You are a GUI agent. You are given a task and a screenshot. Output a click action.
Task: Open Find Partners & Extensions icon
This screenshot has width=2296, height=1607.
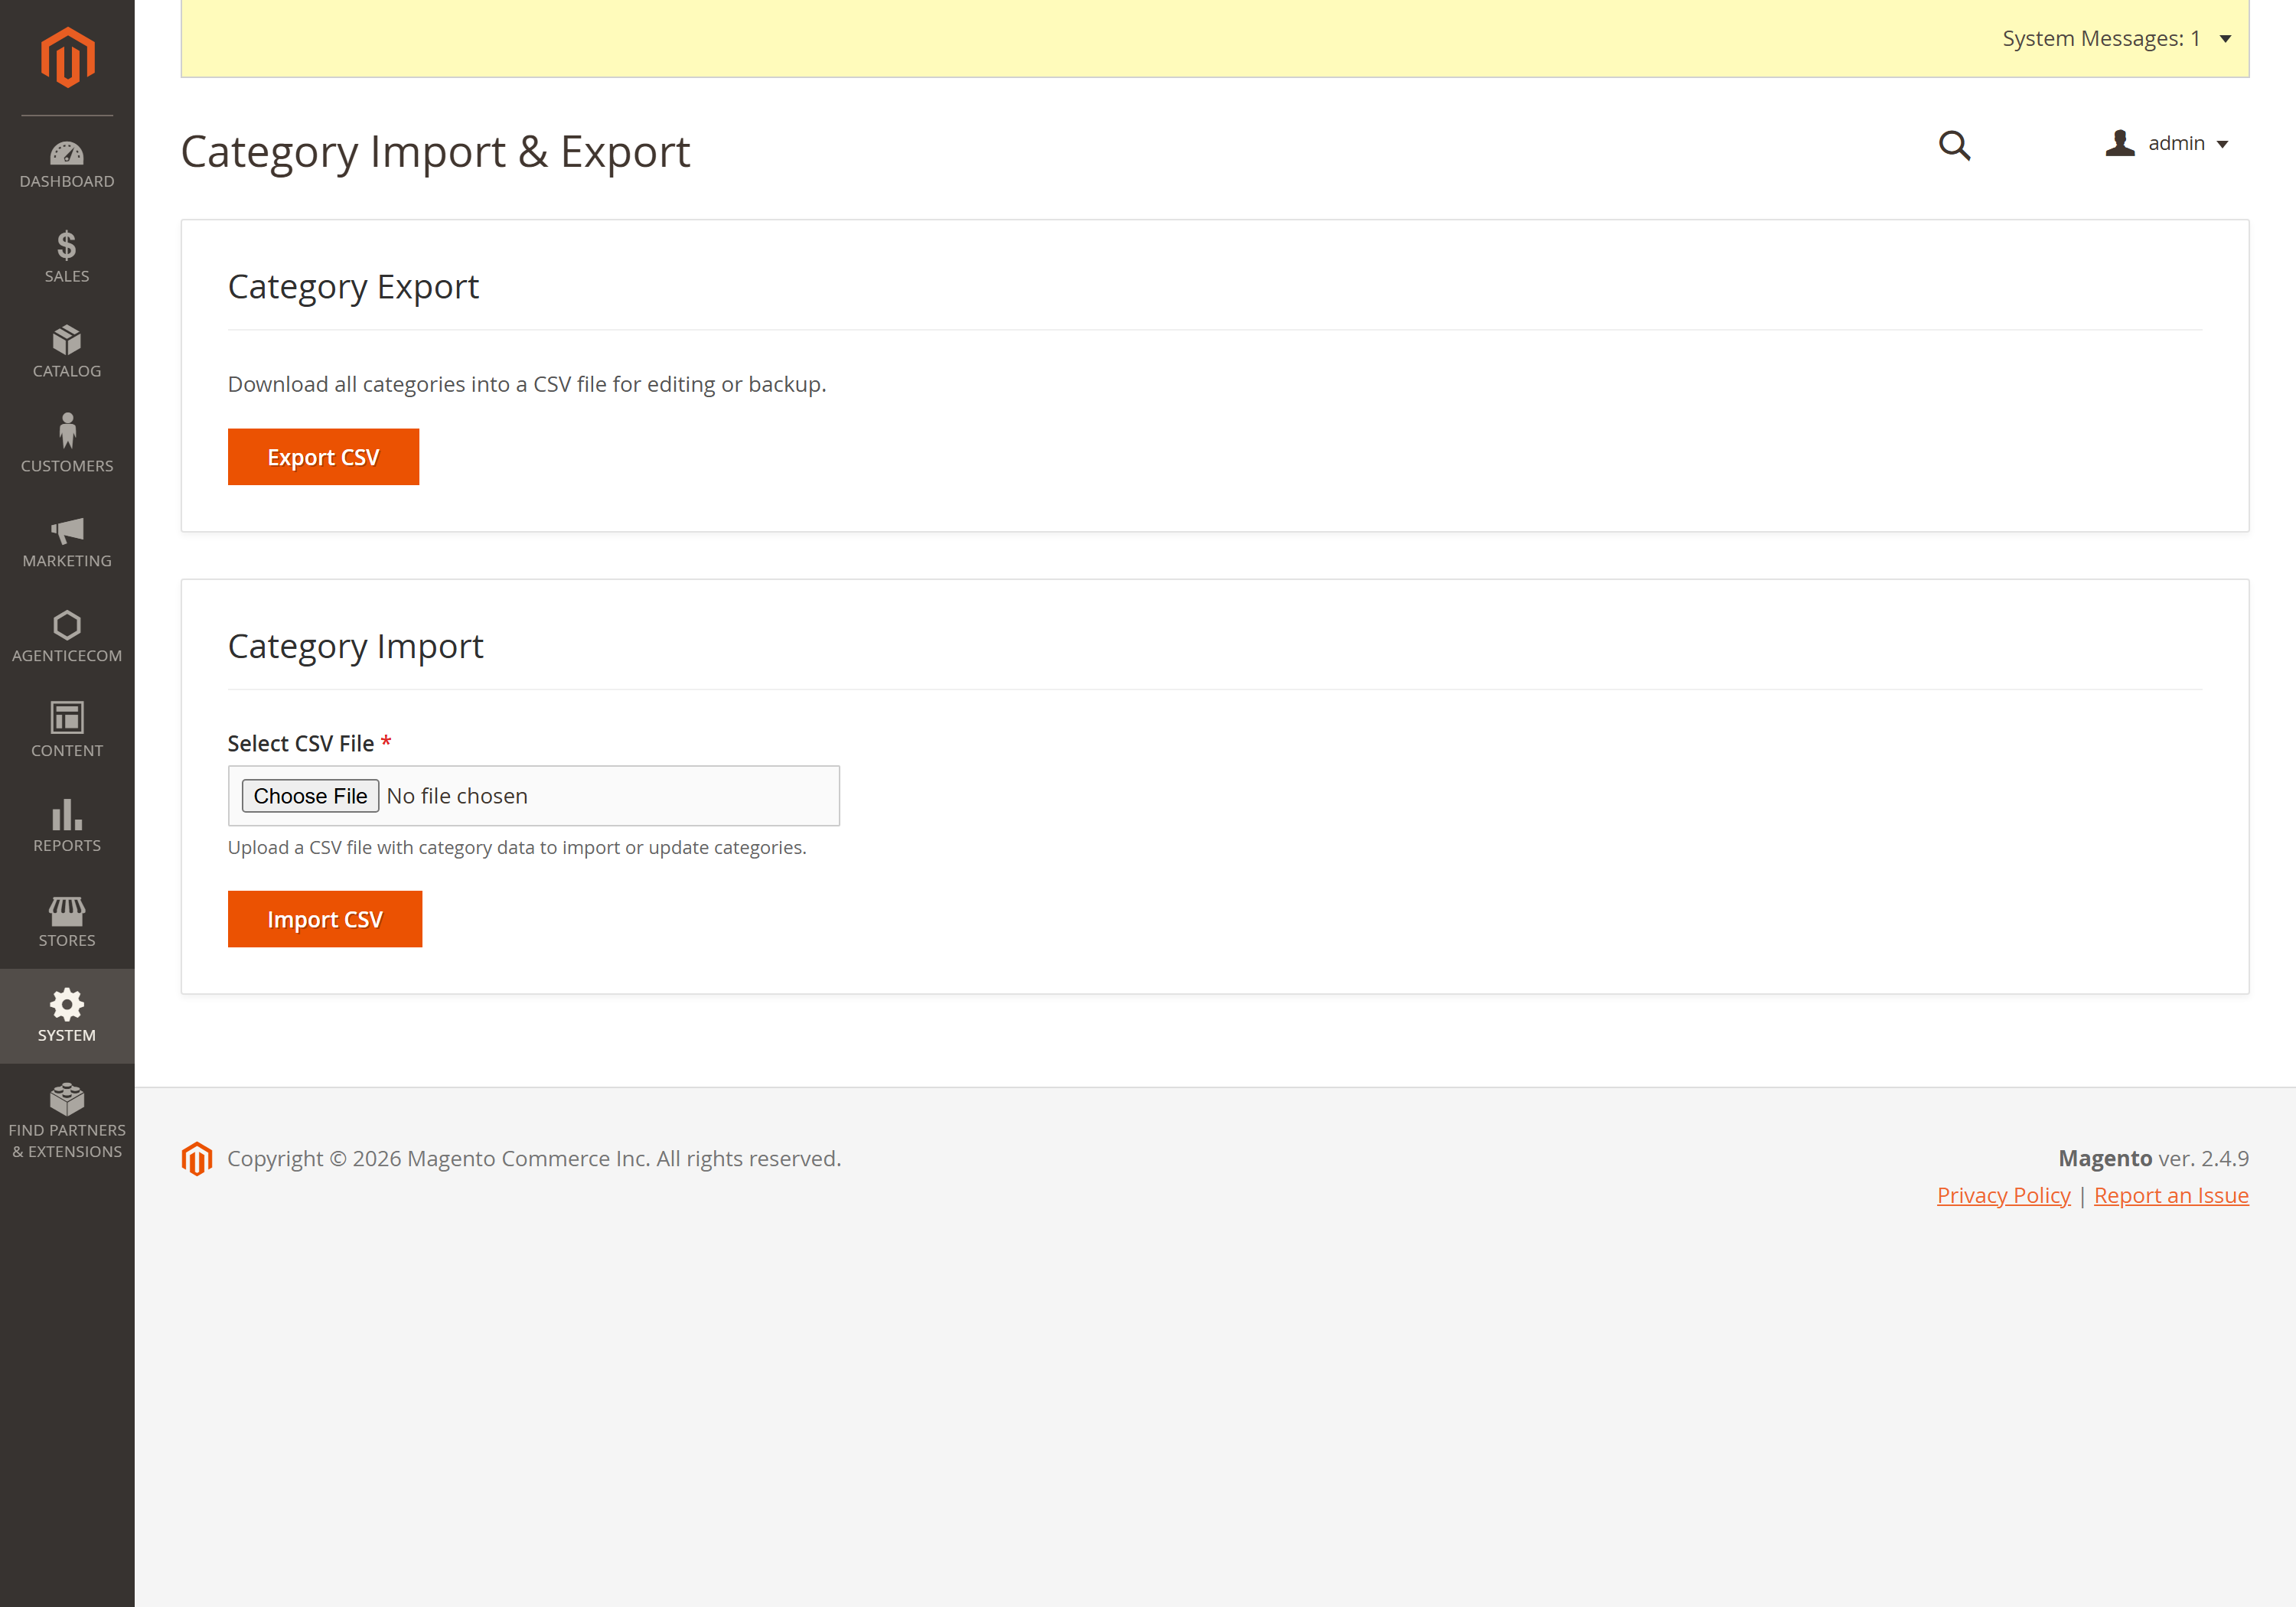click(67, 1099)
